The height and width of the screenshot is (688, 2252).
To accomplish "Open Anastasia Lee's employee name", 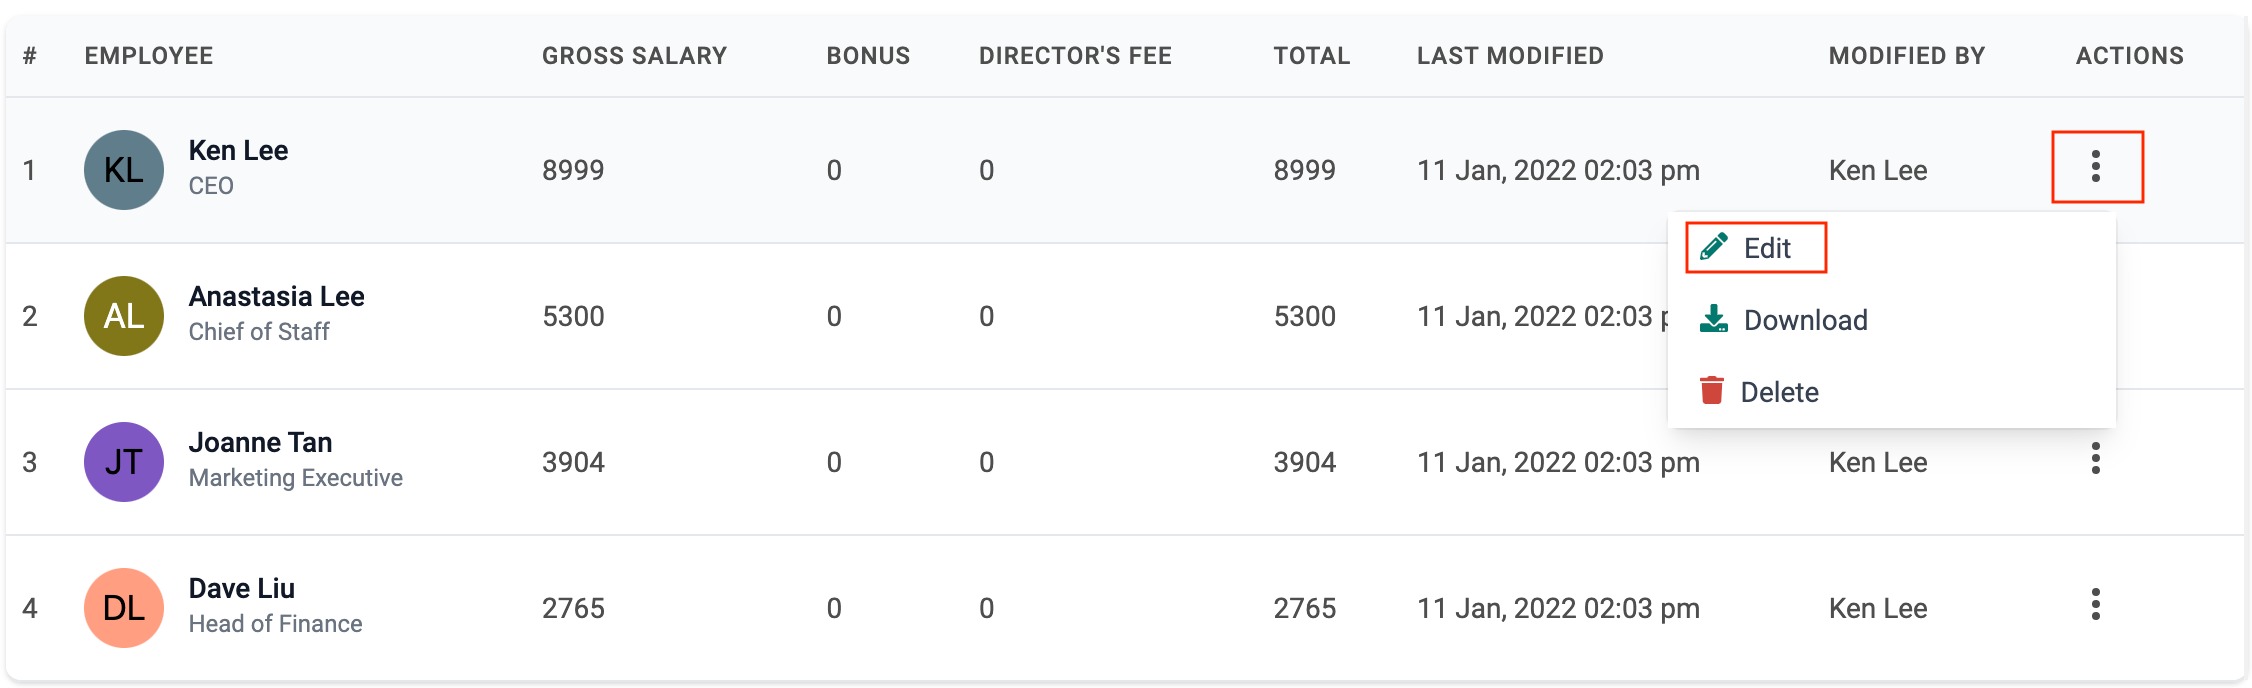I will [x=277, y=296].
